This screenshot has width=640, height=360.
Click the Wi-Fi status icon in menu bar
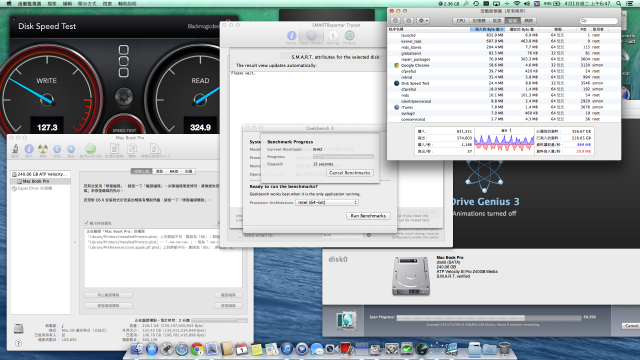(x=517, y=3)
